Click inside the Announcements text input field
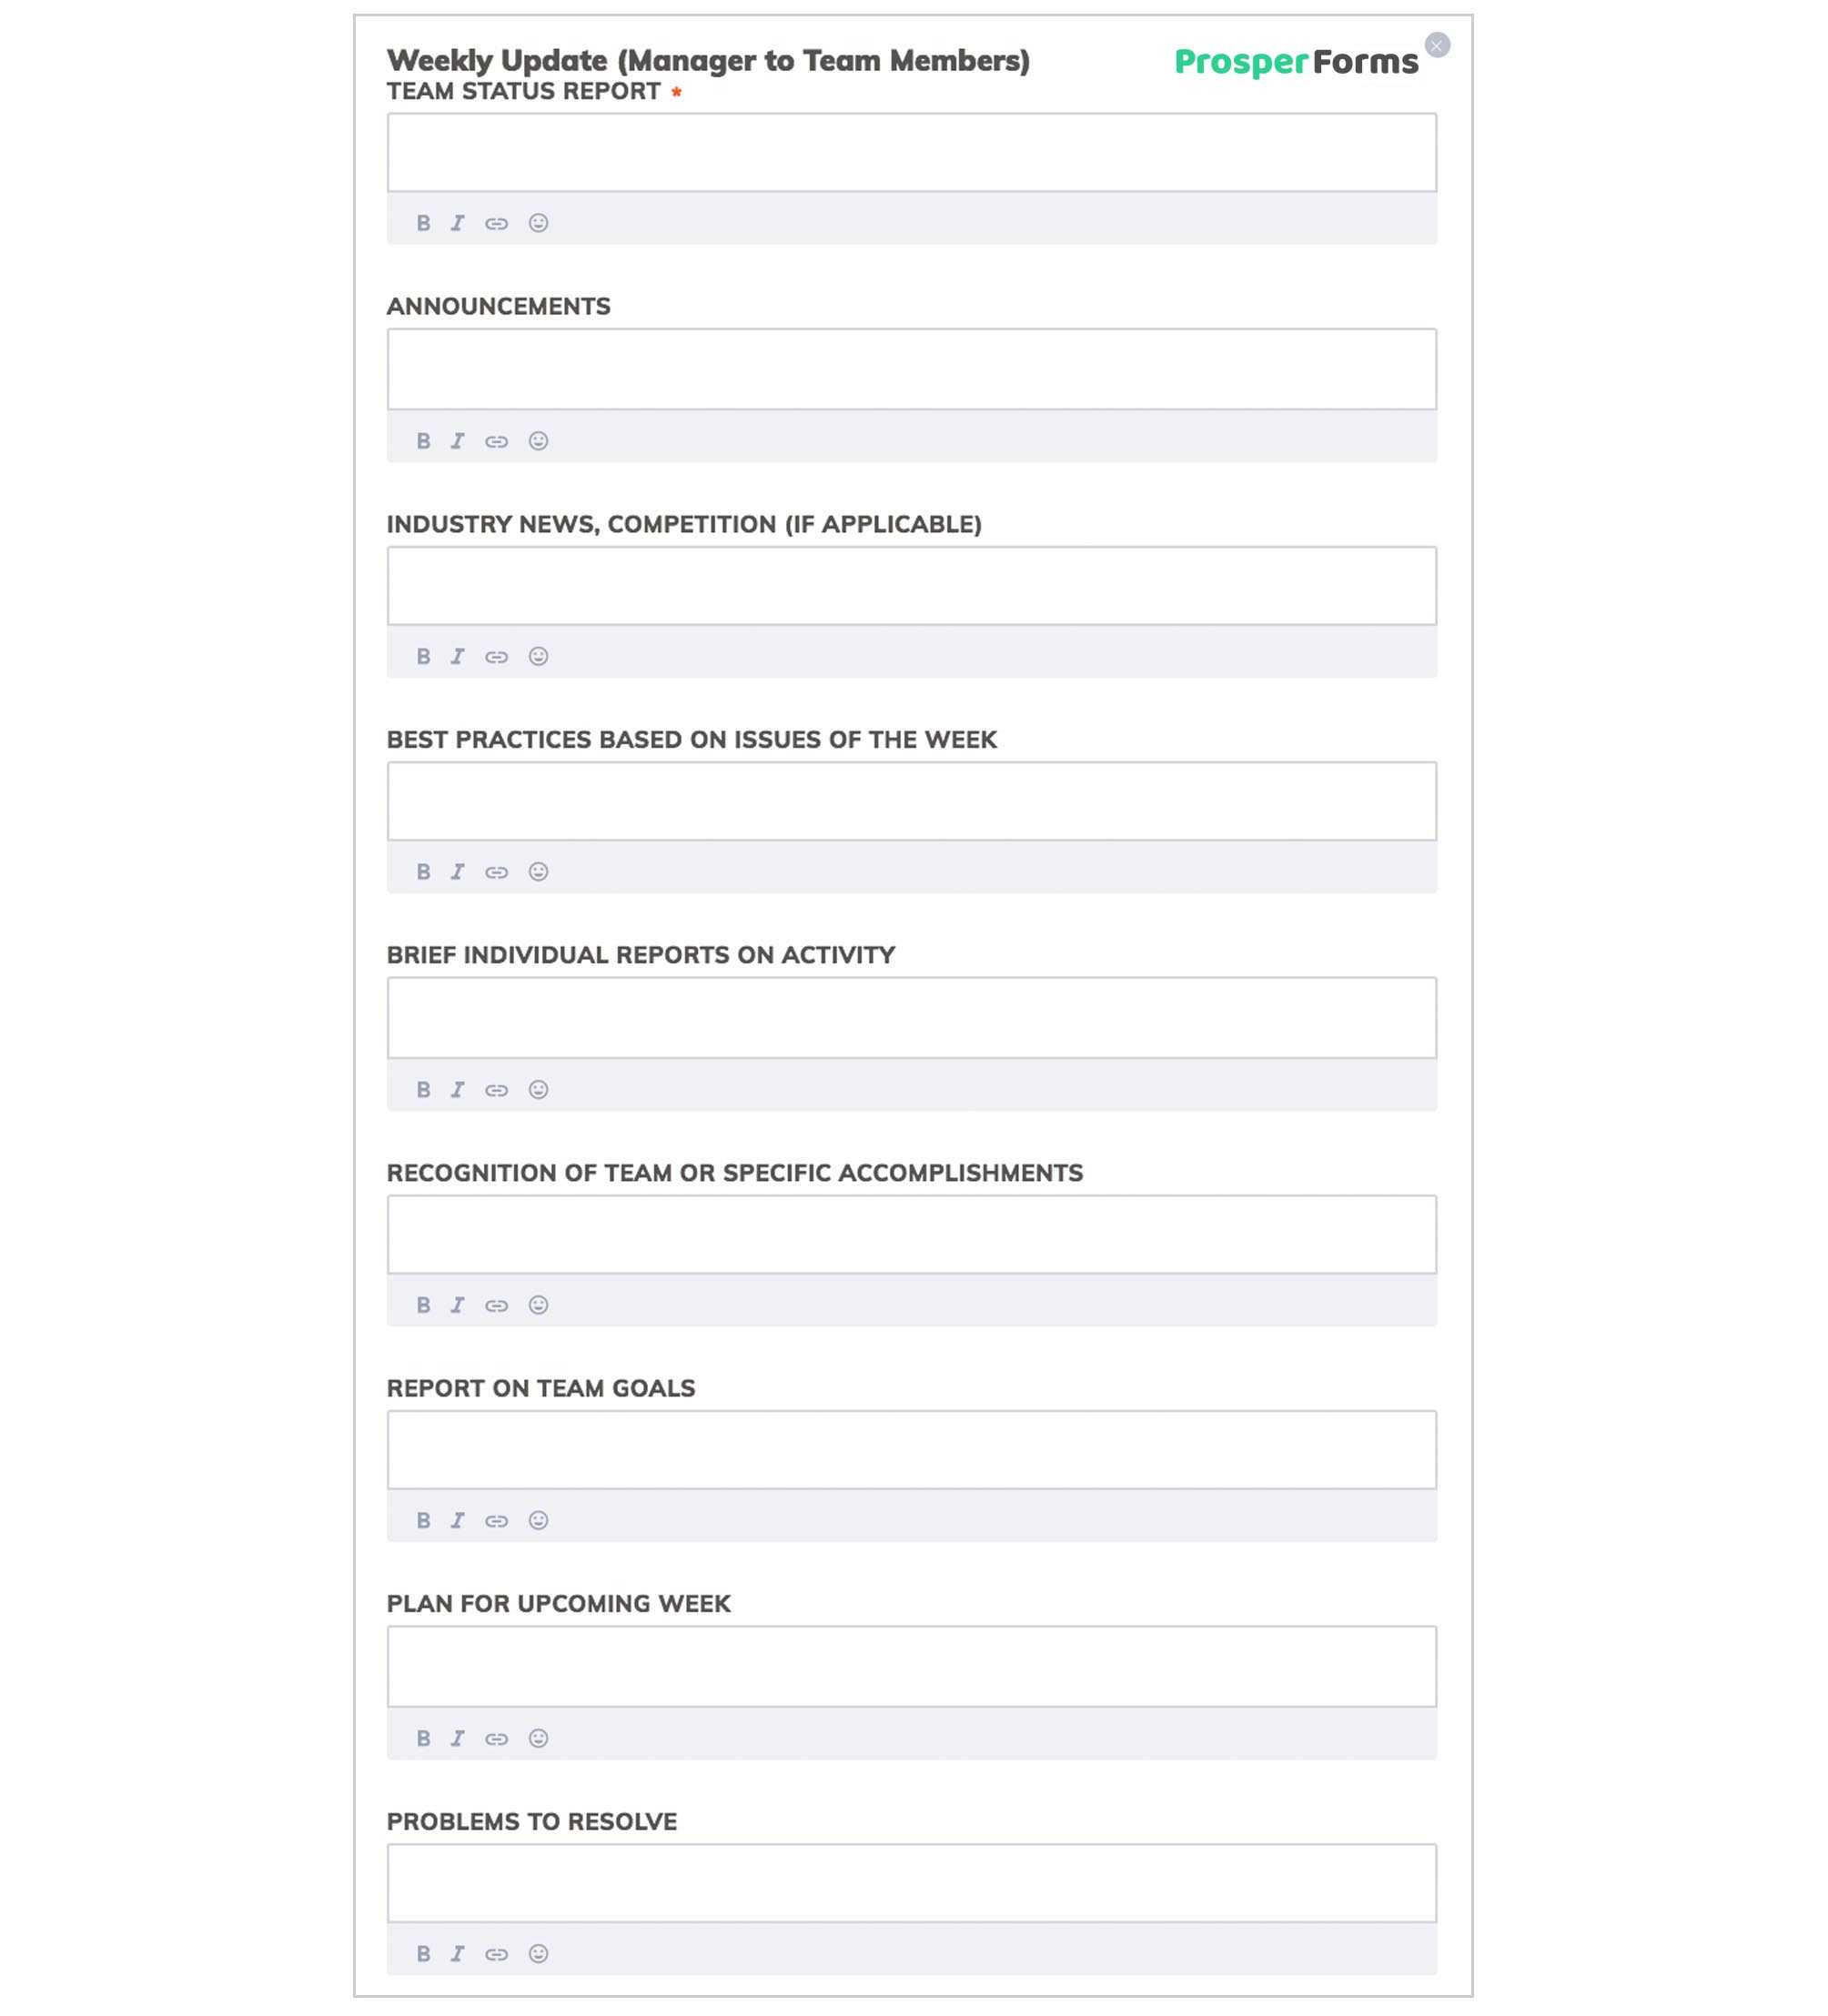Viewport: 1828px width, 2016px height. point(912,368)
